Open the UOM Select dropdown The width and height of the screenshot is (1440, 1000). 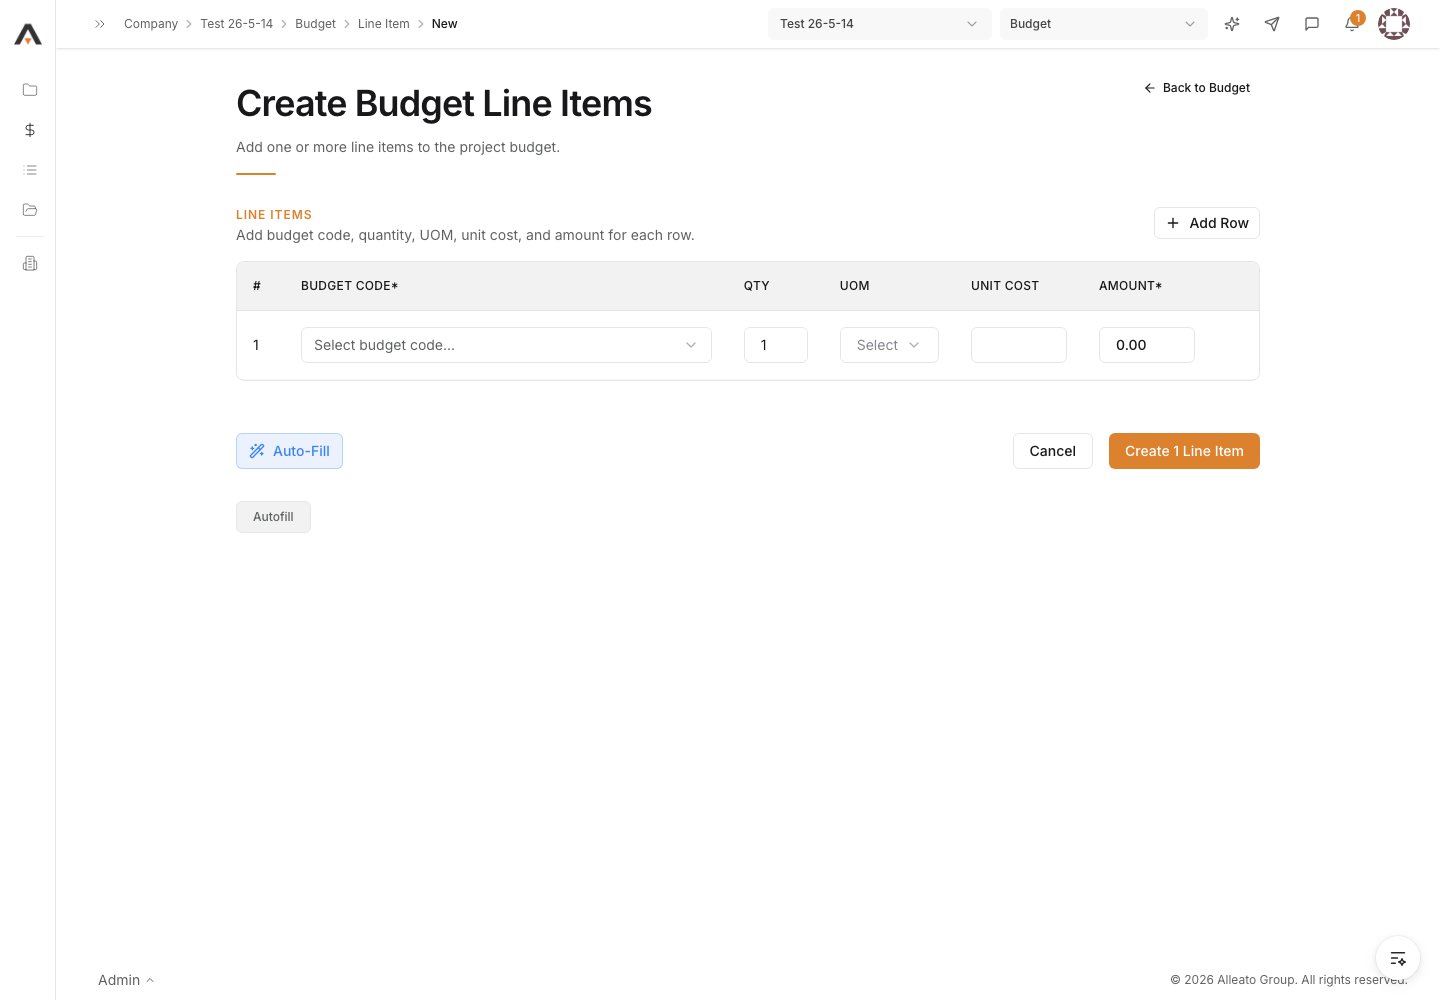[889, 345]
